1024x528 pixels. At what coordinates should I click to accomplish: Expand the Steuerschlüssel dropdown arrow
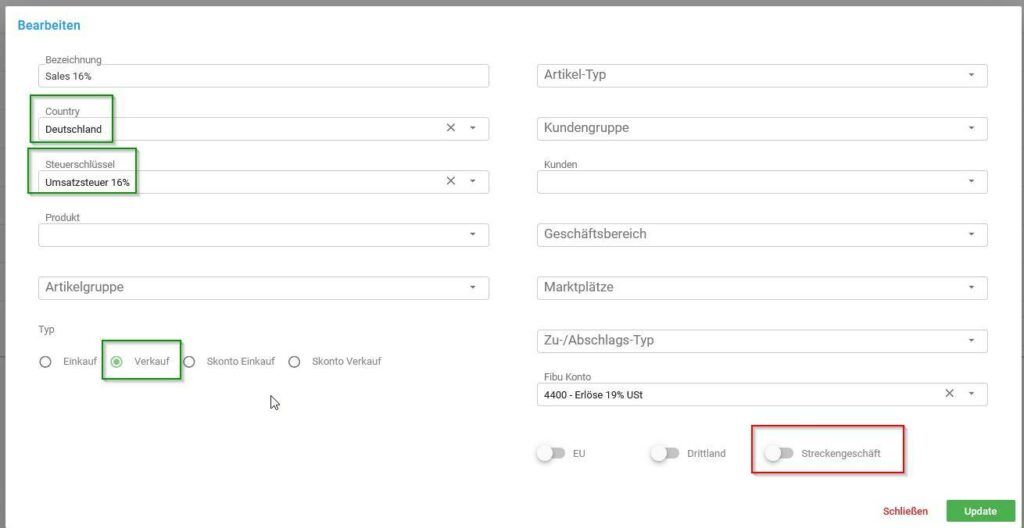[x=473, y=181]
